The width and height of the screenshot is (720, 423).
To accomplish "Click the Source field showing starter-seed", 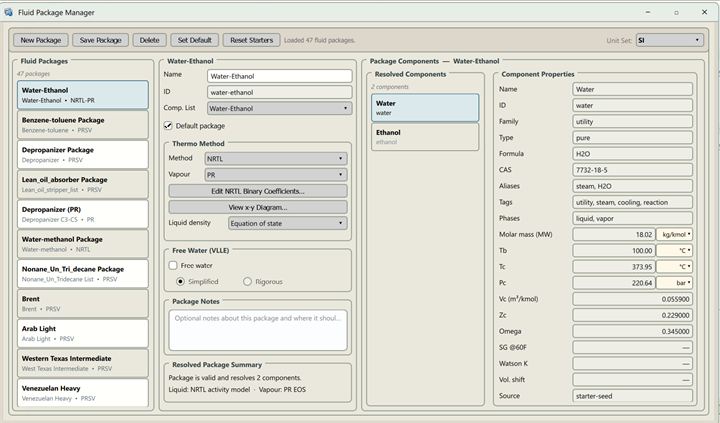I will pos(632,396).
